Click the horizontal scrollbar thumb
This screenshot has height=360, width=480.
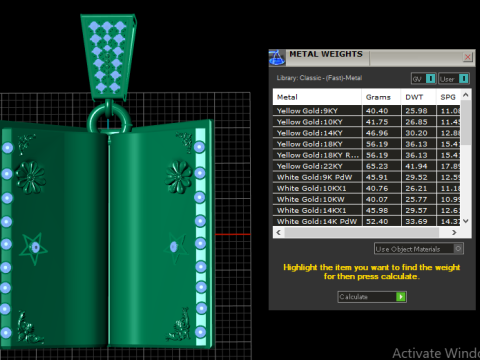362,232
